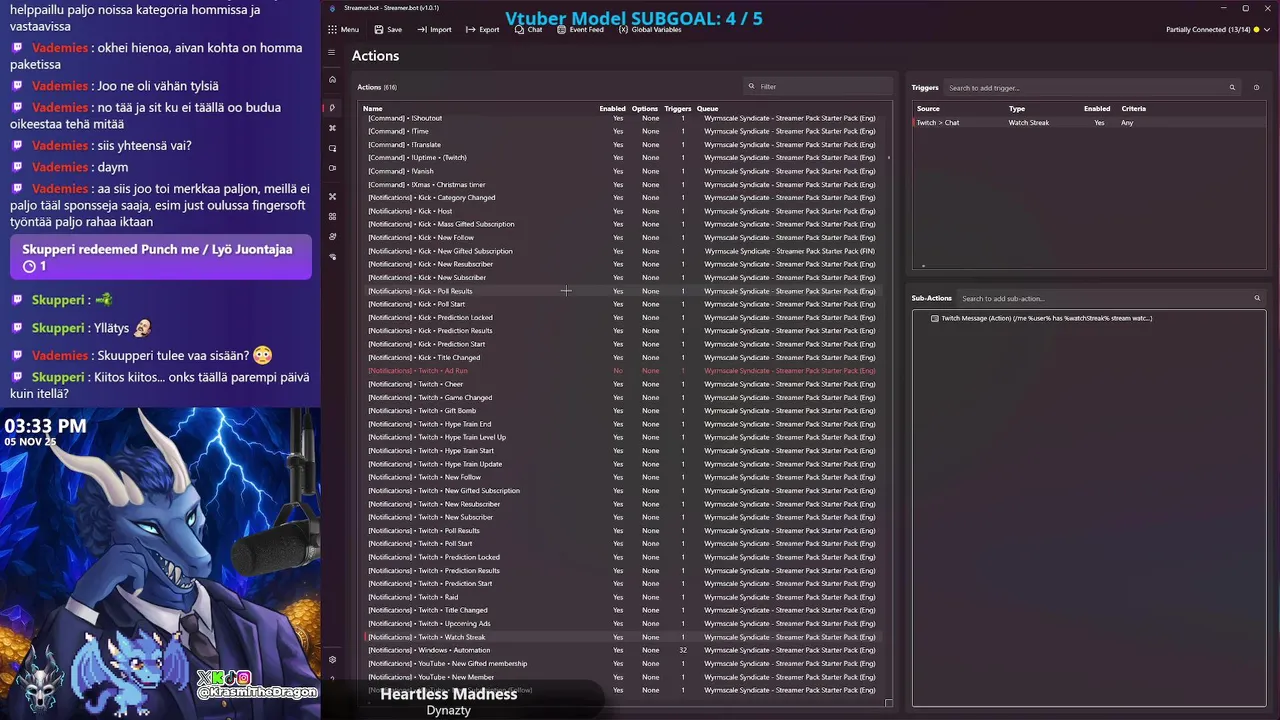Click the search icon in sub-action search field

(x=1257, y=298)
